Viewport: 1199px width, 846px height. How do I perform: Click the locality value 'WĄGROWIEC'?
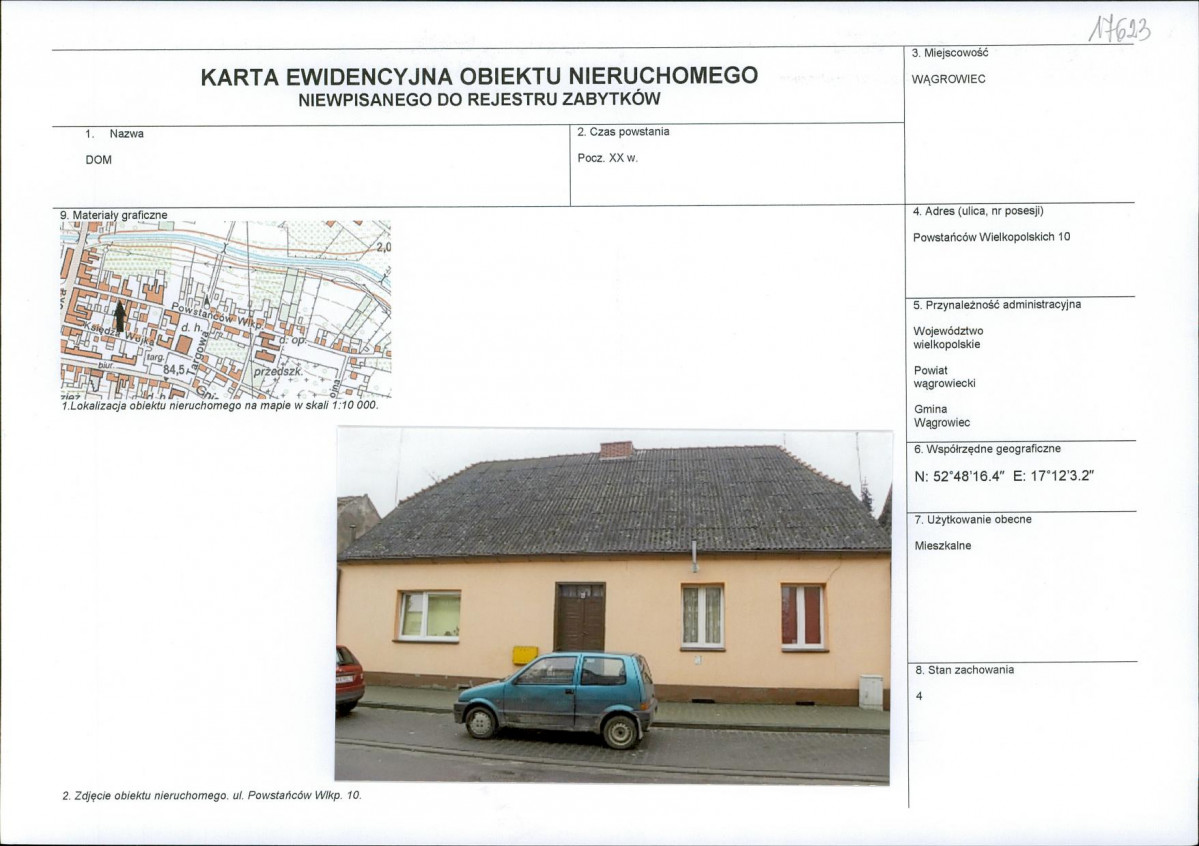point(948,80)
